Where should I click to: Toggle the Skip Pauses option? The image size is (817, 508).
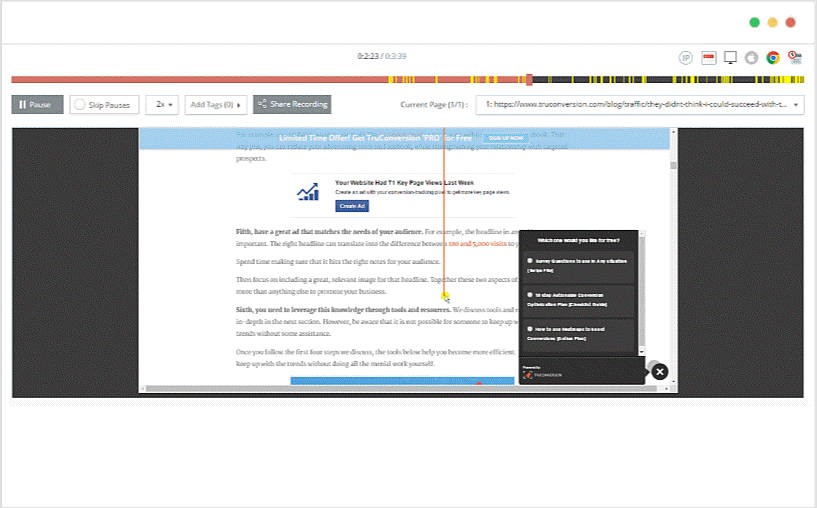104,104
